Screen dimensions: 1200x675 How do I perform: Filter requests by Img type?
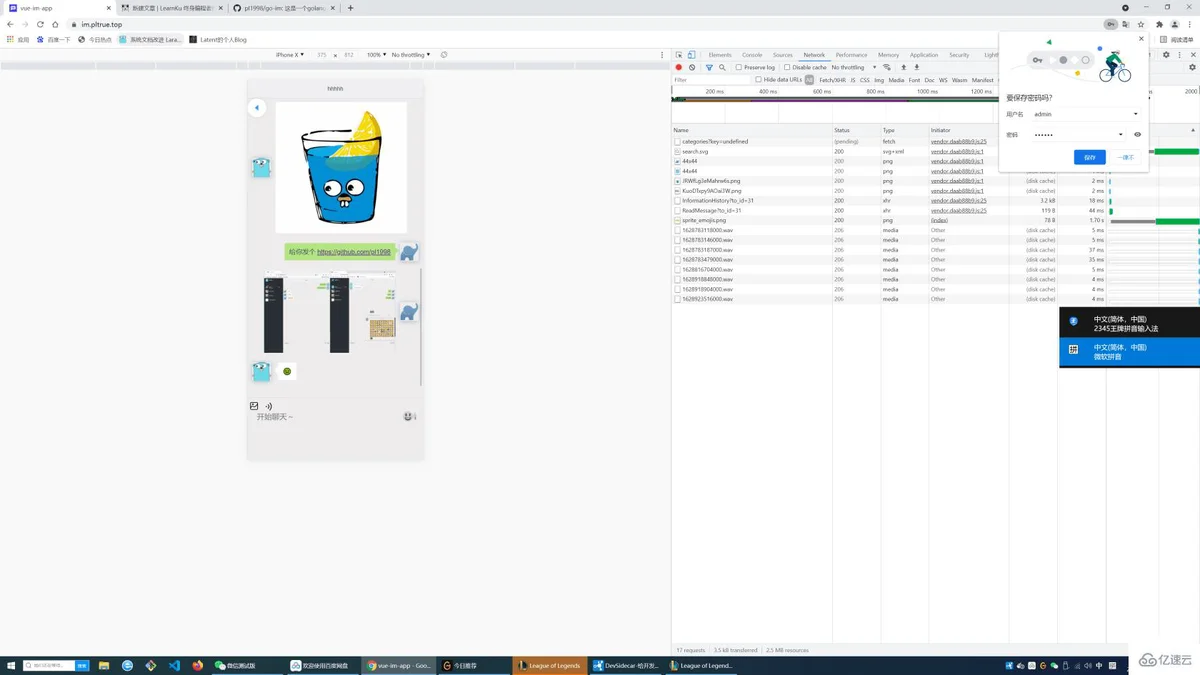879,80
